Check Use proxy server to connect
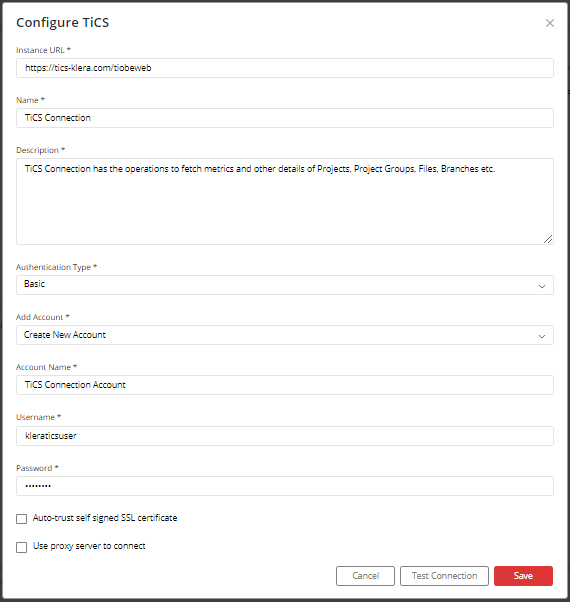The width and height of the screenshot is (570, 602). pos(21,547)
